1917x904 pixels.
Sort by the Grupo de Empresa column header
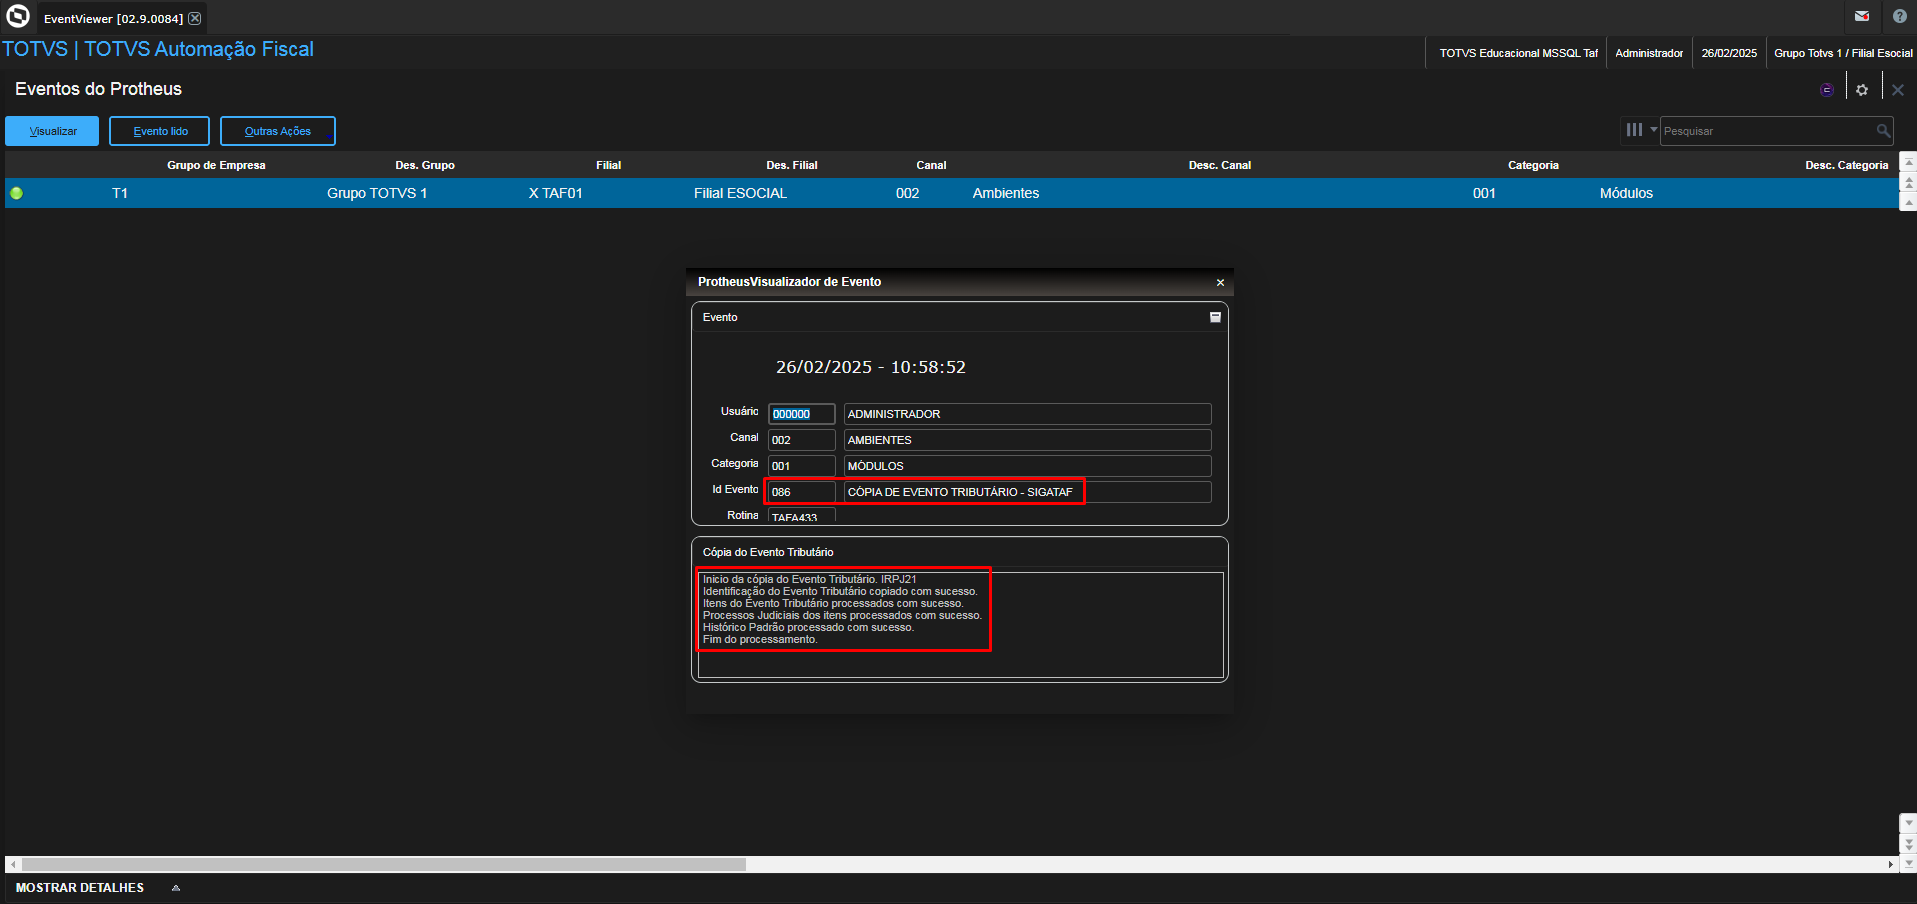click(x=216, y=165)
